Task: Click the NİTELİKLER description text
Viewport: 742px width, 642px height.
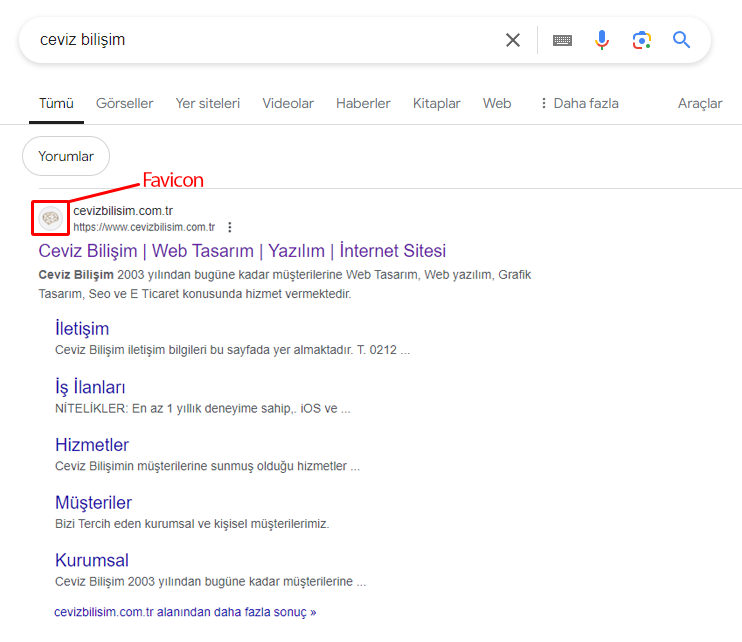Action: point(203,408)
